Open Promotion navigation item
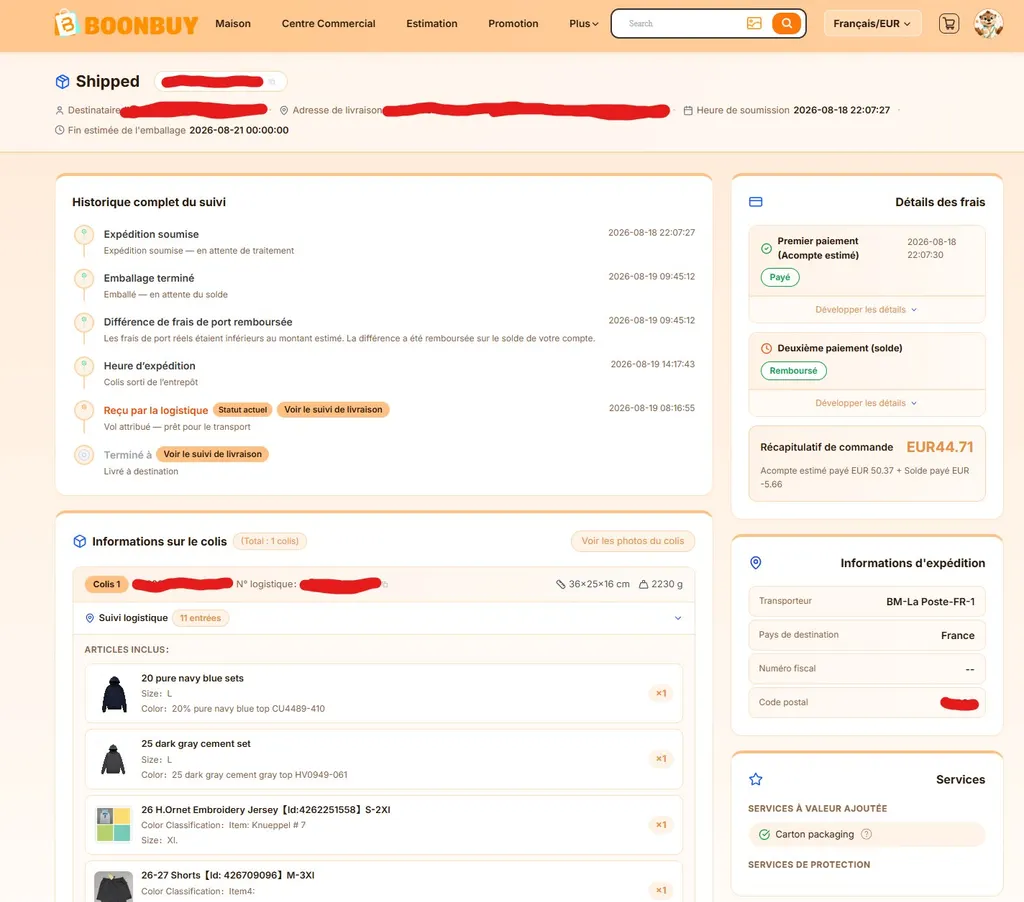1024x902 pixels. pos(513,24)
